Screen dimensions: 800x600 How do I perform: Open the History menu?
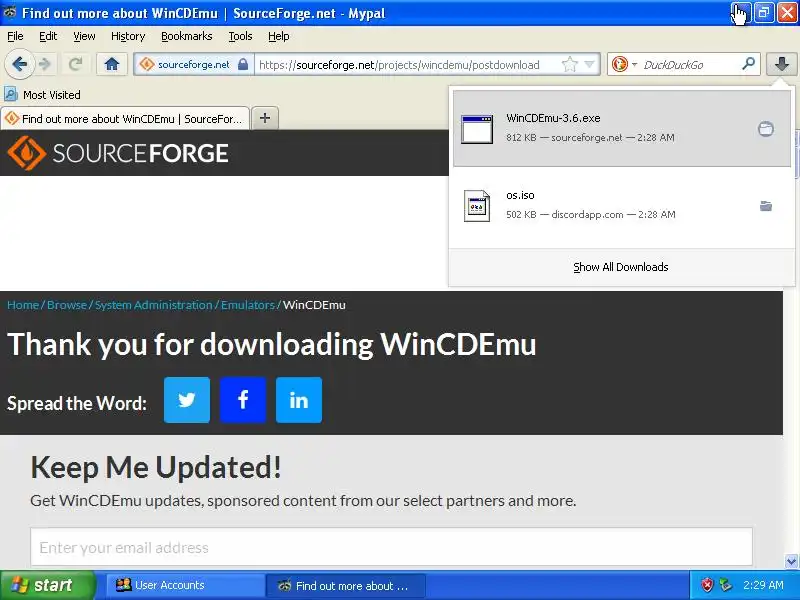click(x=128, y=36)
